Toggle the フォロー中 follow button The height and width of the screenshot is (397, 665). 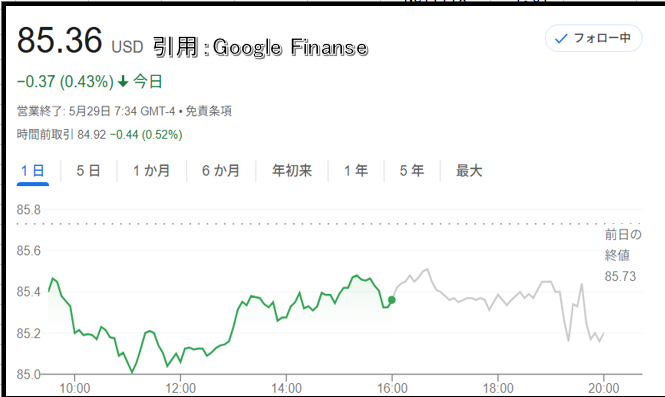coord(593,38)
